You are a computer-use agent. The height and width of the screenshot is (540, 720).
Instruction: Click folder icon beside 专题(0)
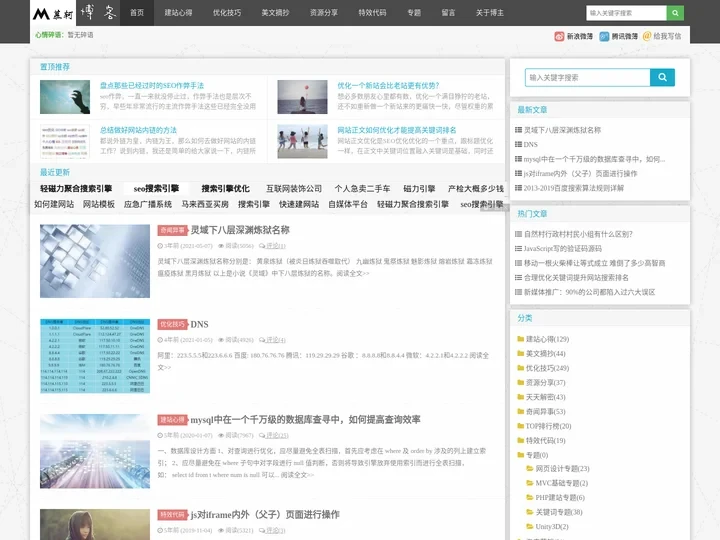pos(520,455)
